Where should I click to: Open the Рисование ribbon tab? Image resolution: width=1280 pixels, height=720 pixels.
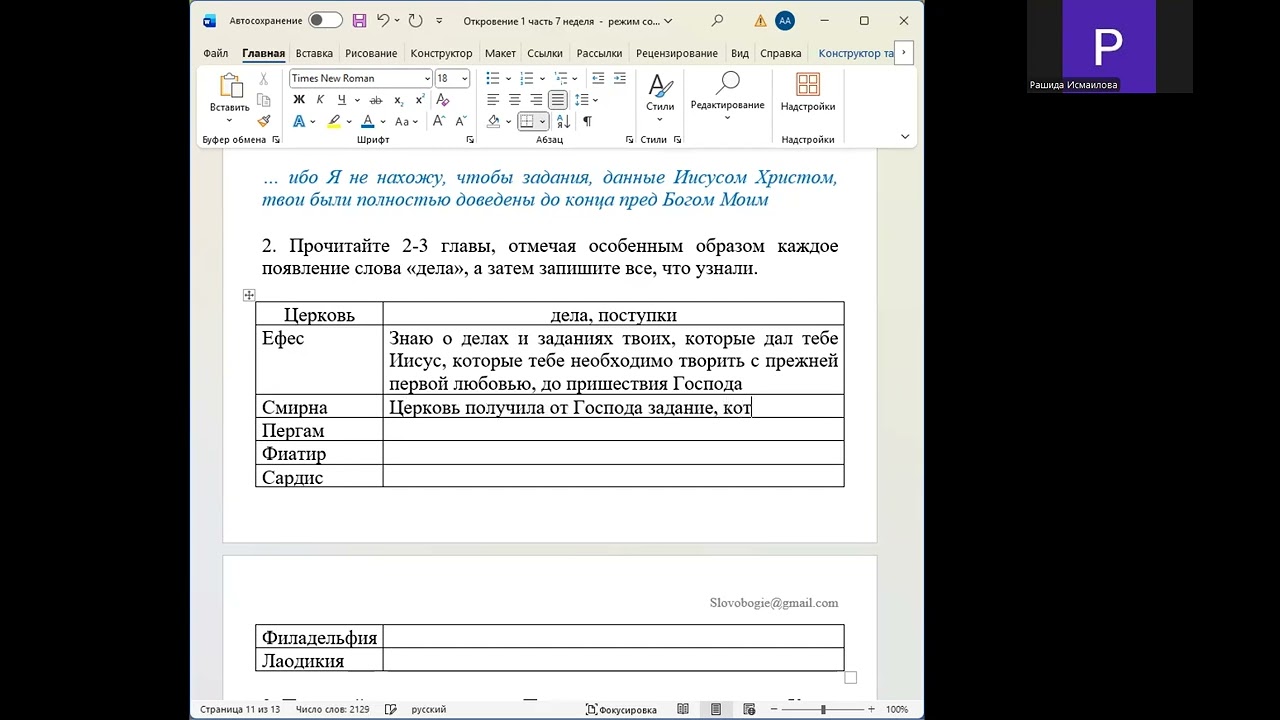tap(371, 53)
